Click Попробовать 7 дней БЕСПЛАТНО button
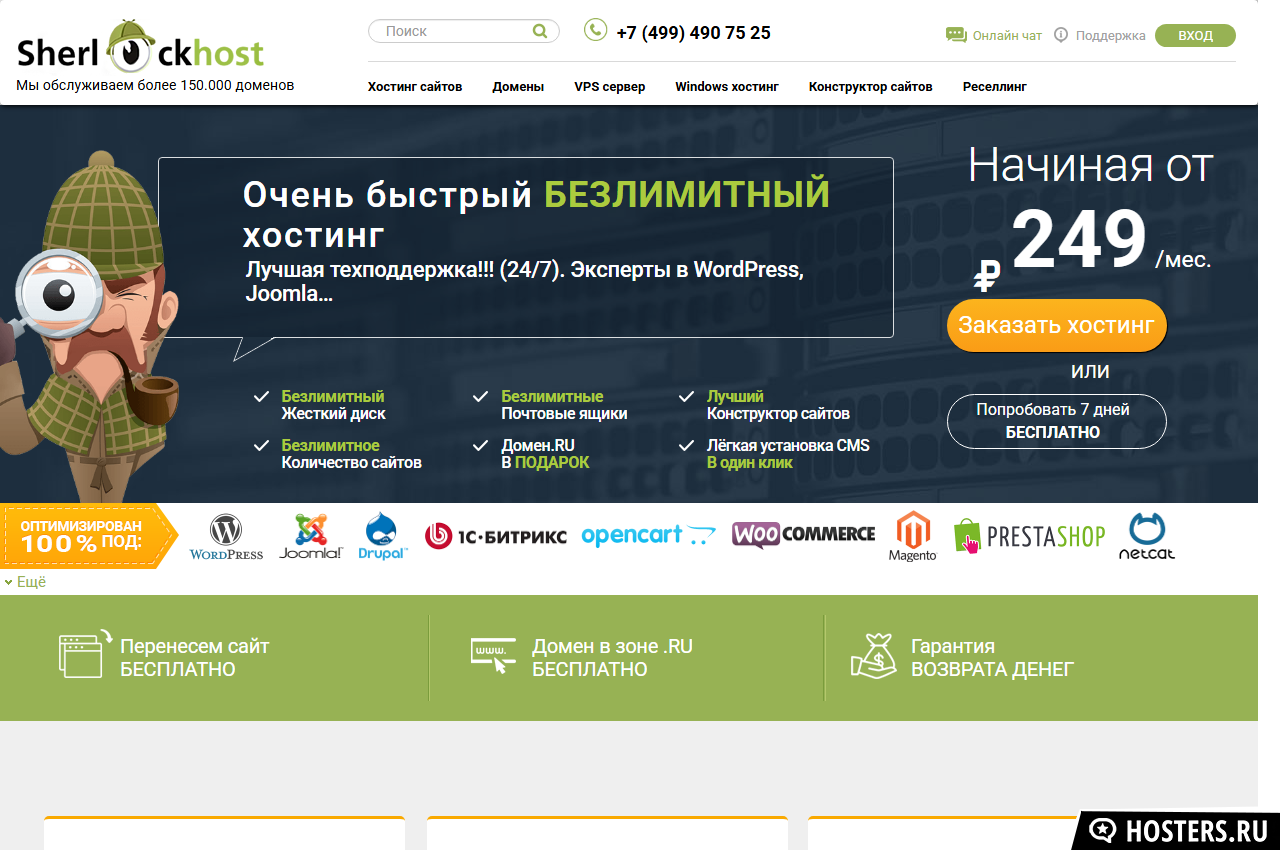Viewport: 1280px width, 850px height. pos(1056,421)
